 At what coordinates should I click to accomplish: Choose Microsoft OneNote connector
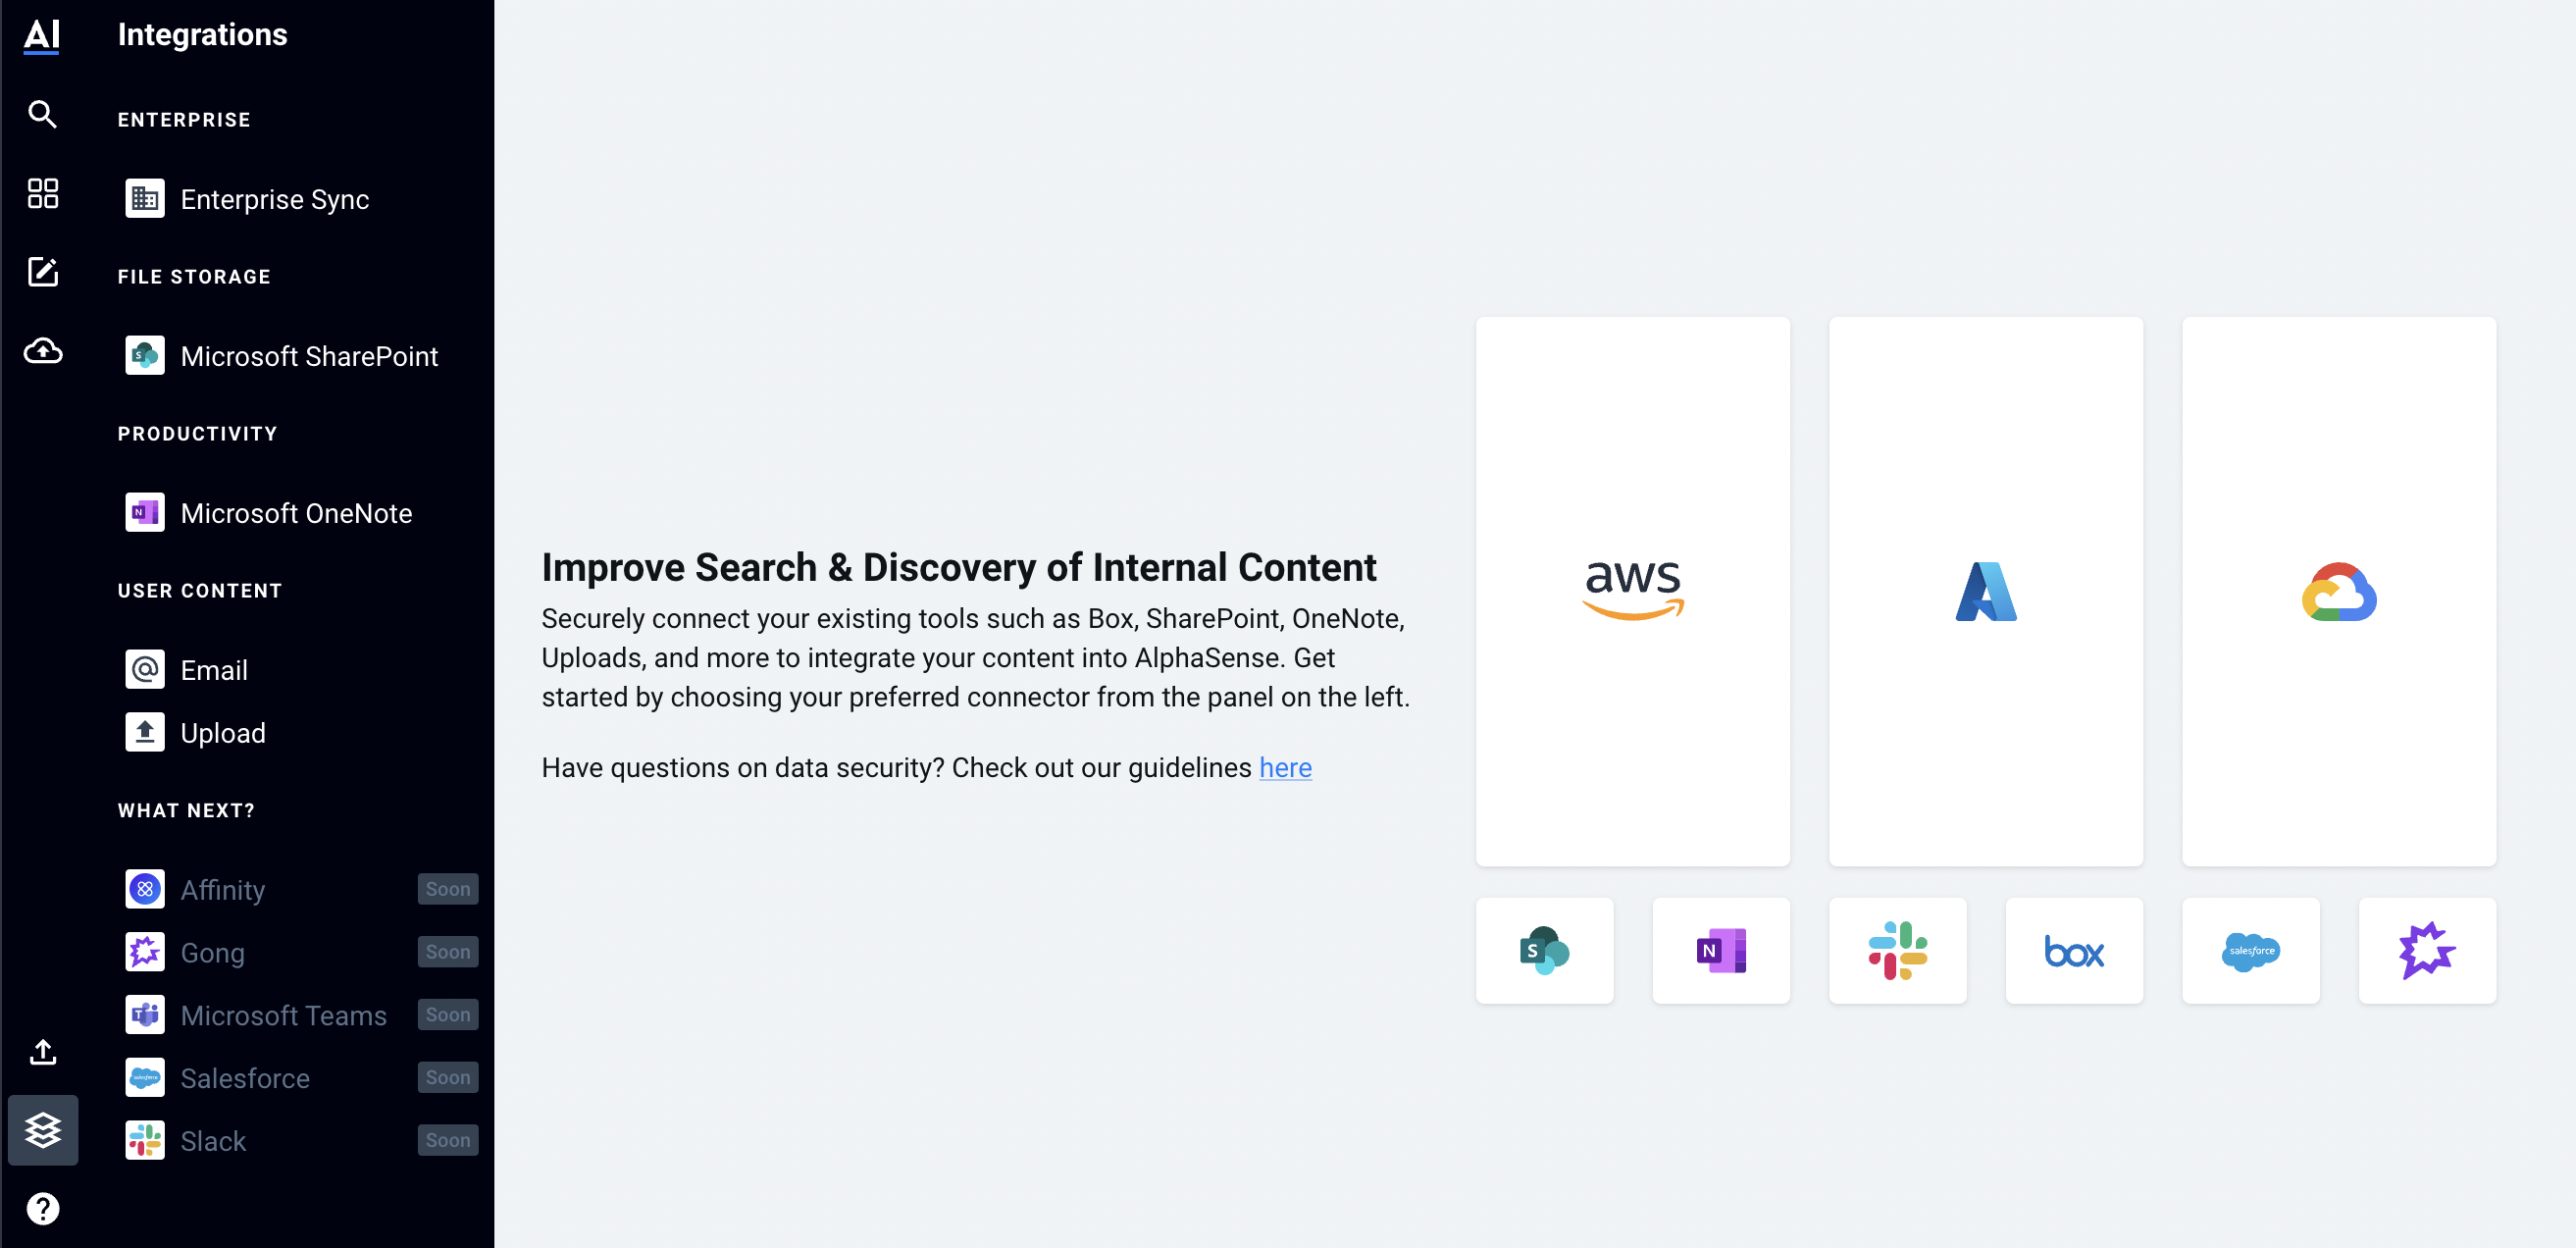pyautogui.click(x=297, y=513)
